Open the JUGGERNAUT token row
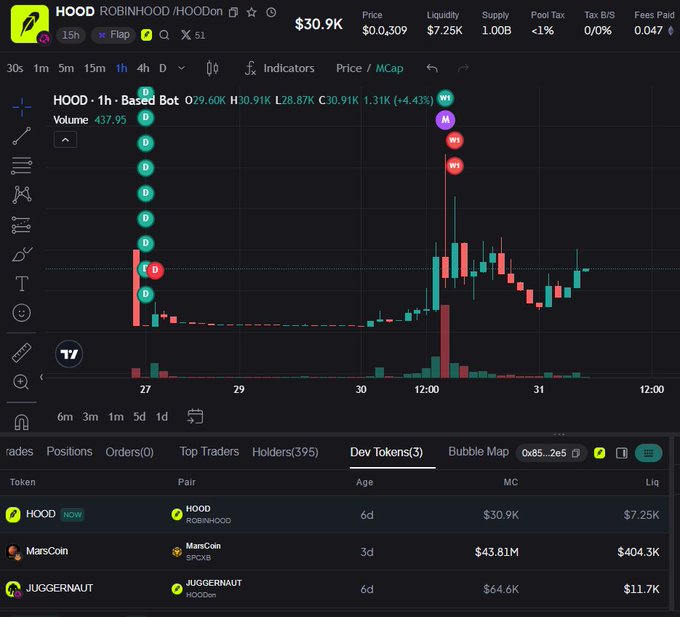 tap(334, 588)
